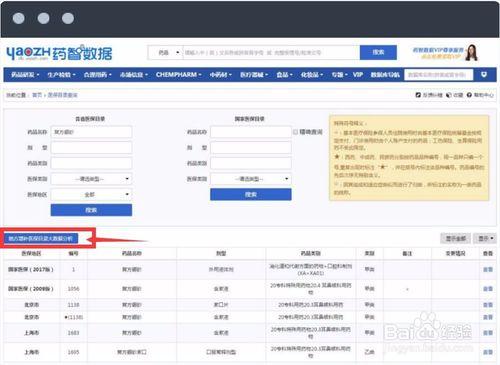
Task: Click the 备注 column header
Action: click(x=407, y=254)
